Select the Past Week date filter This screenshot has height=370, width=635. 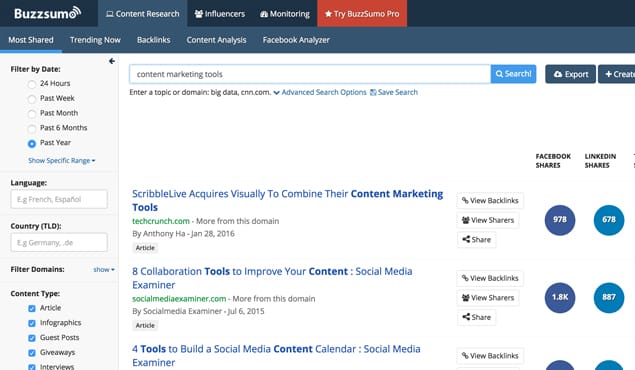pyautogui.click(x=32, y=99)
